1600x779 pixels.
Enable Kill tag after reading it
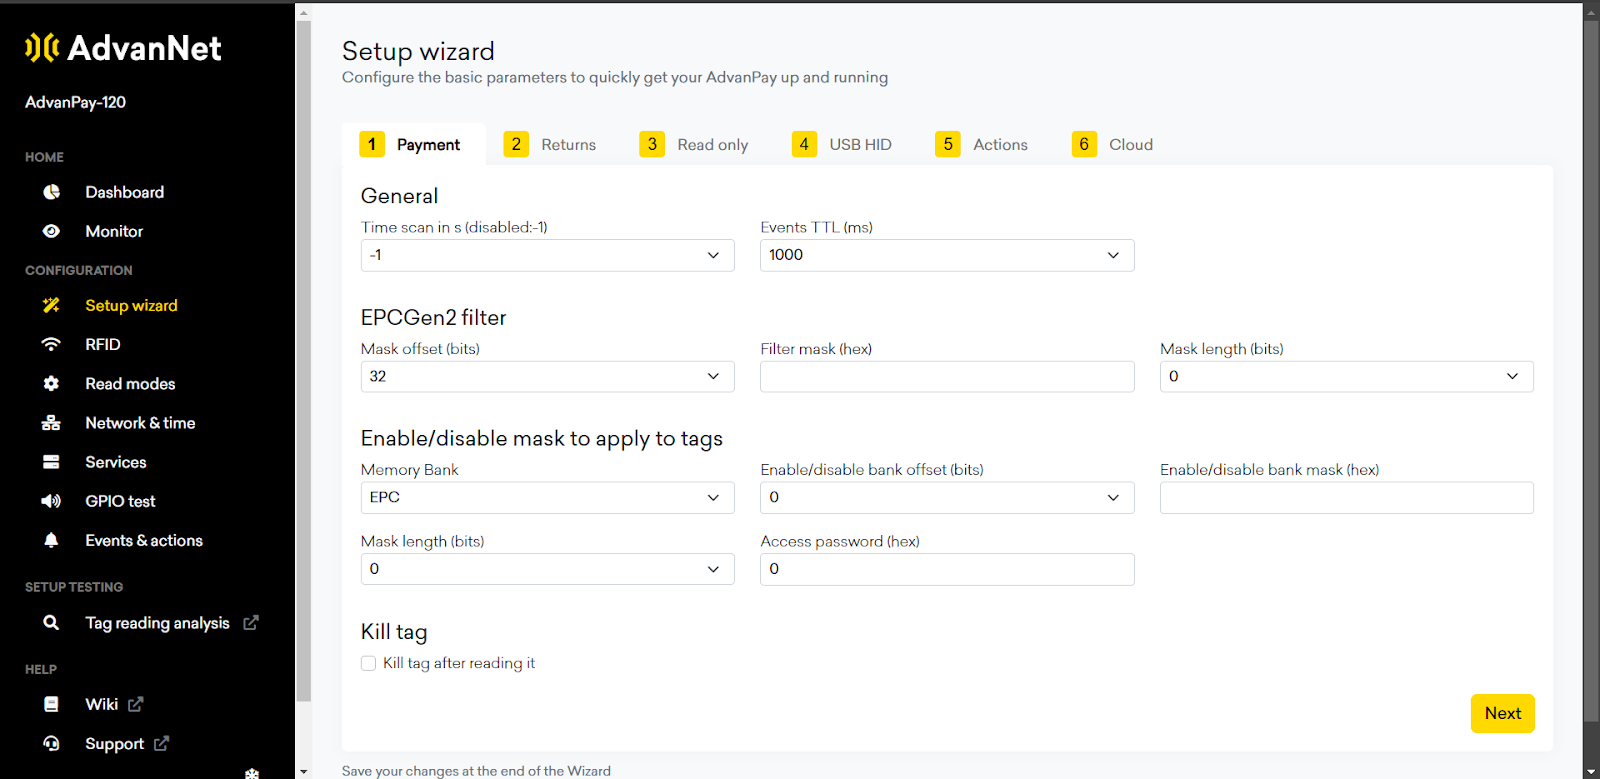click(x=369, y=663)
